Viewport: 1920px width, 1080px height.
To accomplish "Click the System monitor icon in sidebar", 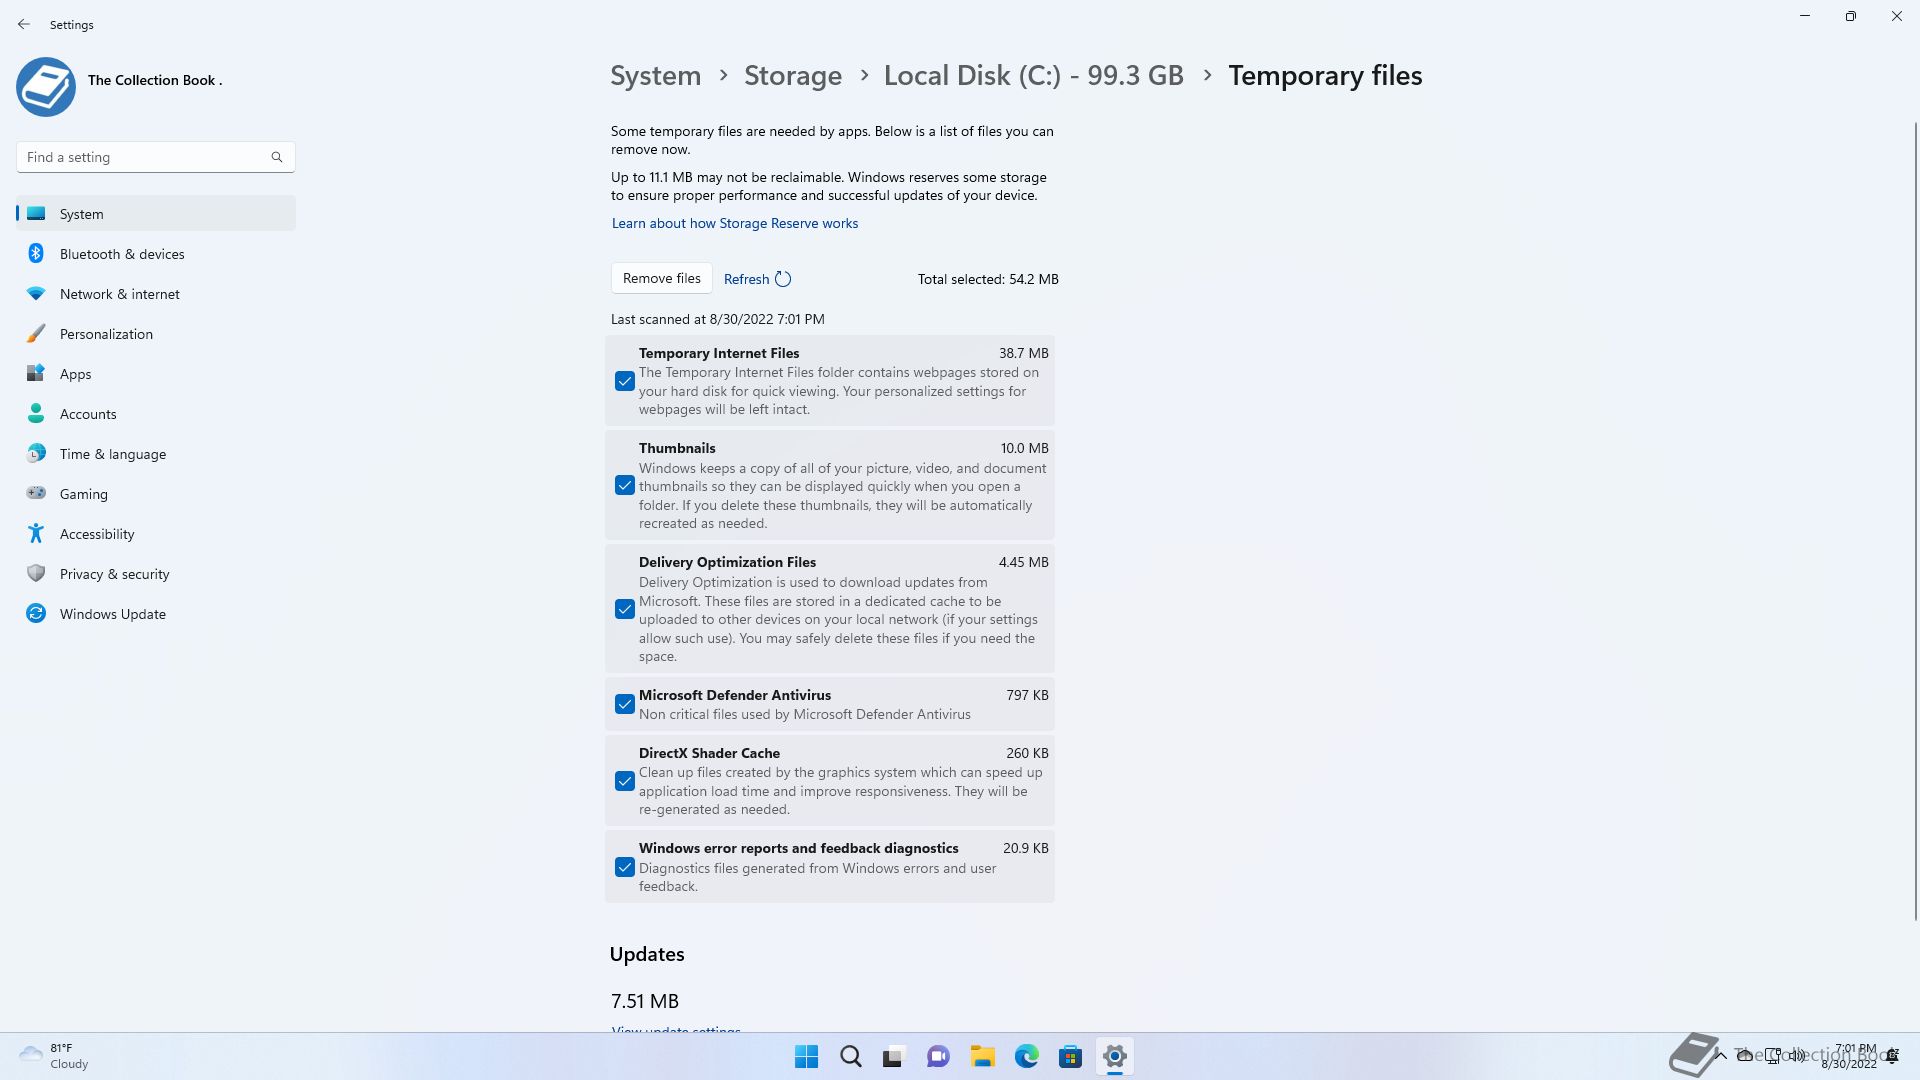I will tap(36, 213).
